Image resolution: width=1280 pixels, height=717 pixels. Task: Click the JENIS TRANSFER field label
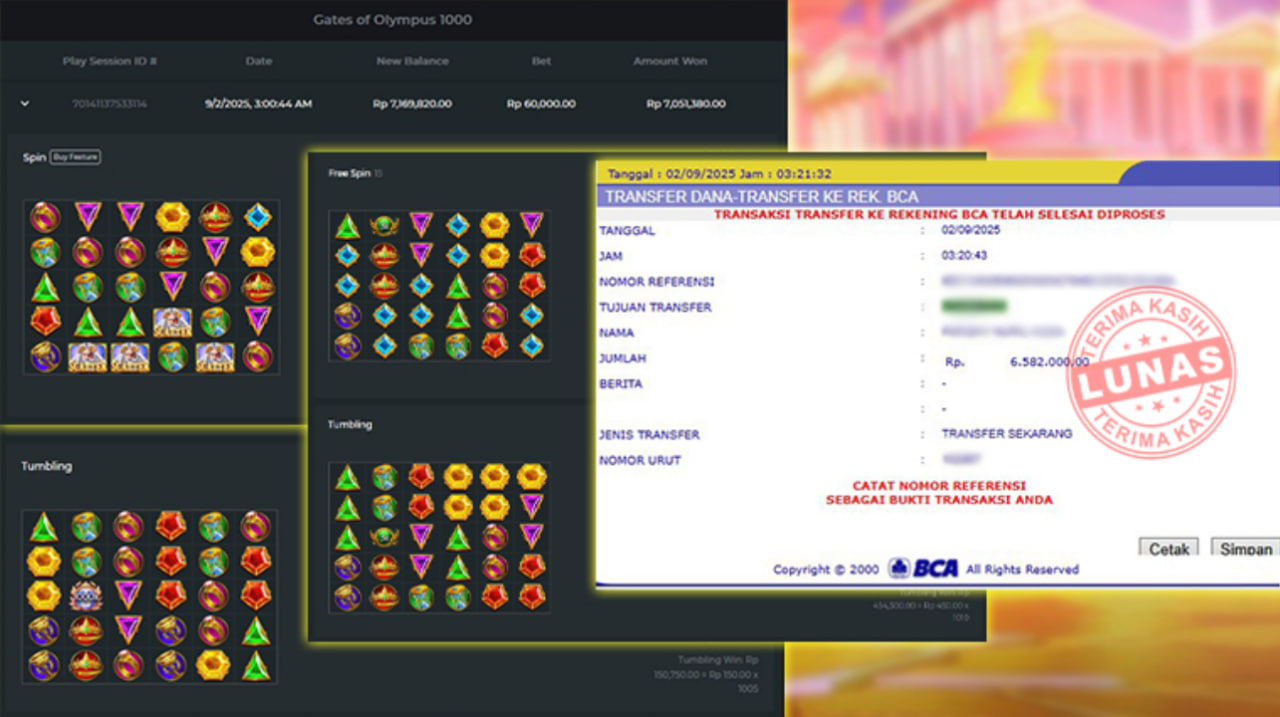tap(649, 435)
